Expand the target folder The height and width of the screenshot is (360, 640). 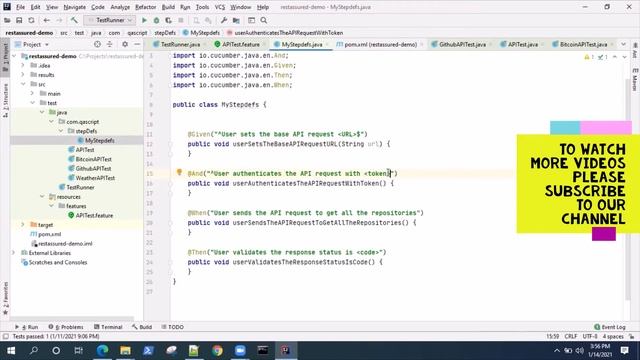23,225
